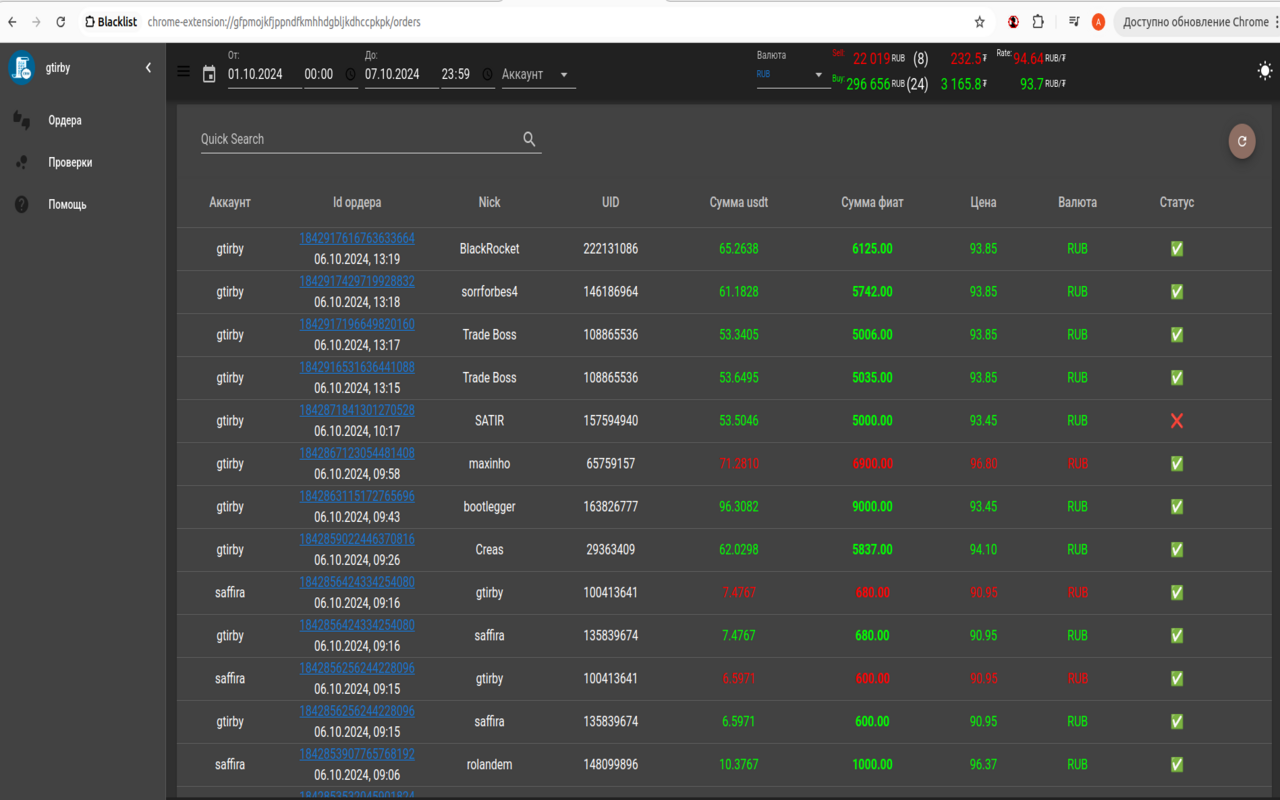1280x800 pixels.
Task: Click the red cross status for SATIR
Action: 1176,421
